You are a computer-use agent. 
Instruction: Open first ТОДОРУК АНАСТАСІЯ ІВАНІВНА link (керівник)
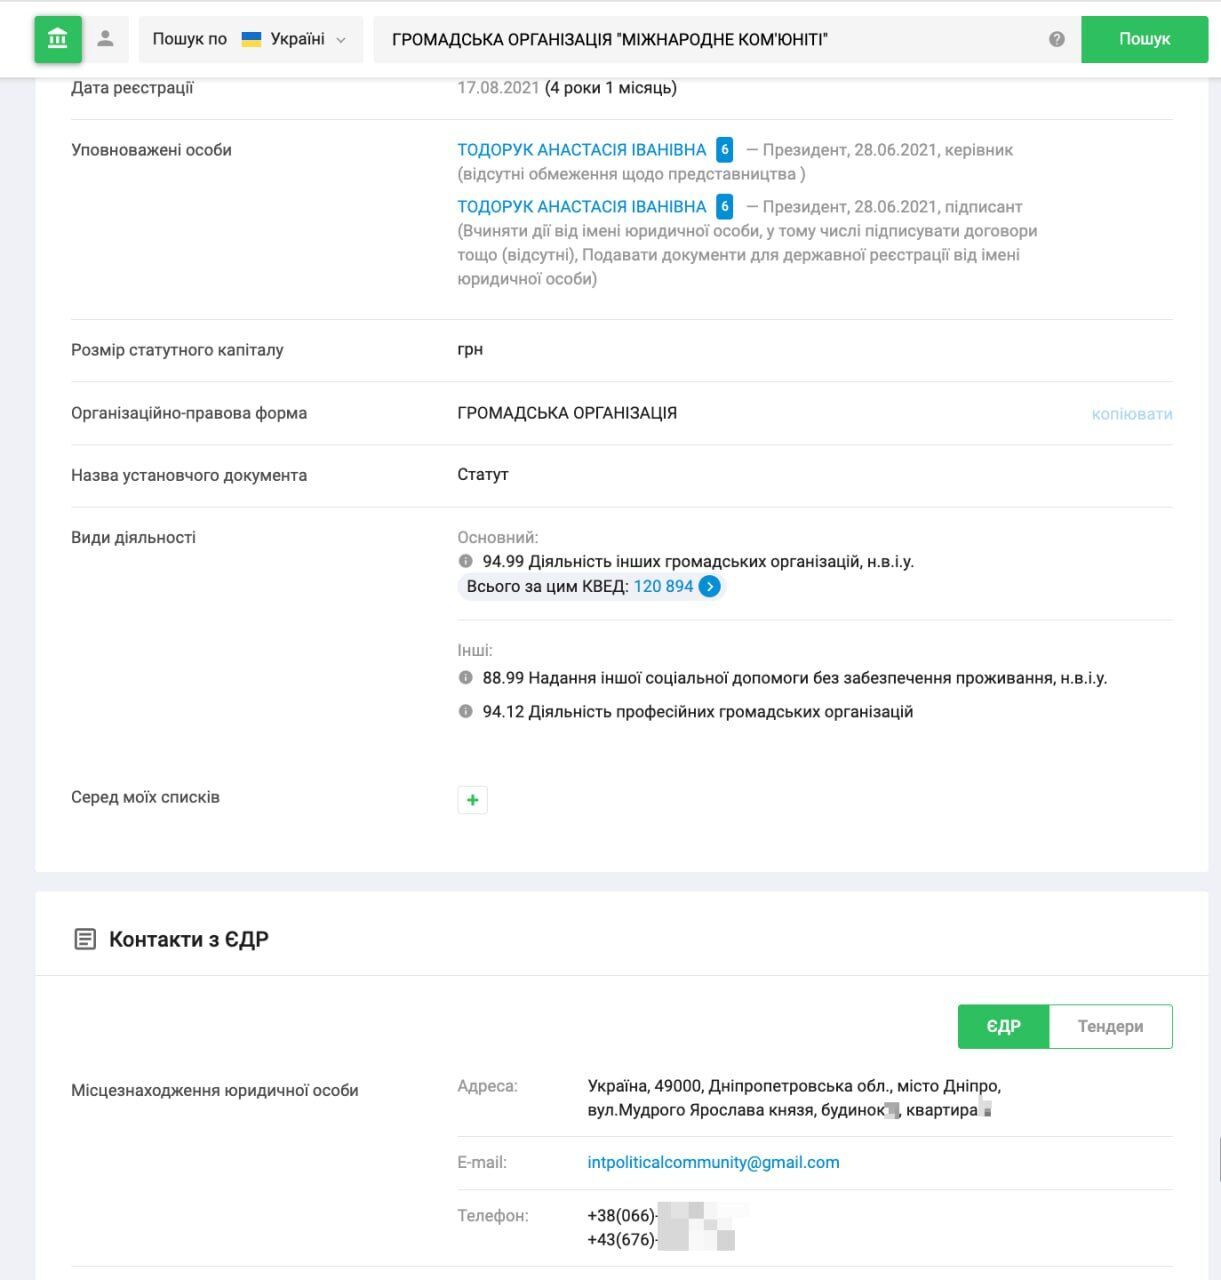point(582,150)
